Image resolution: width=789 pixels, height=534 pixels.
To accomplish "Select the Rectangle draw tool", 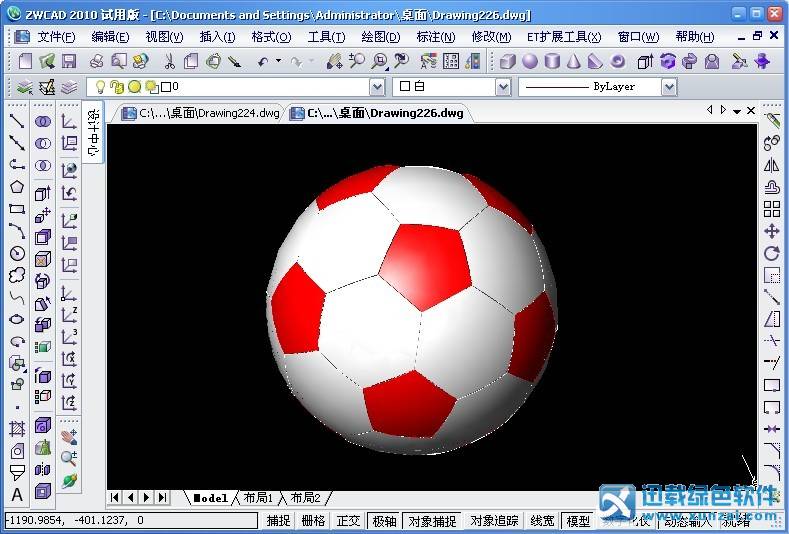I will click(x=17, y=209).
